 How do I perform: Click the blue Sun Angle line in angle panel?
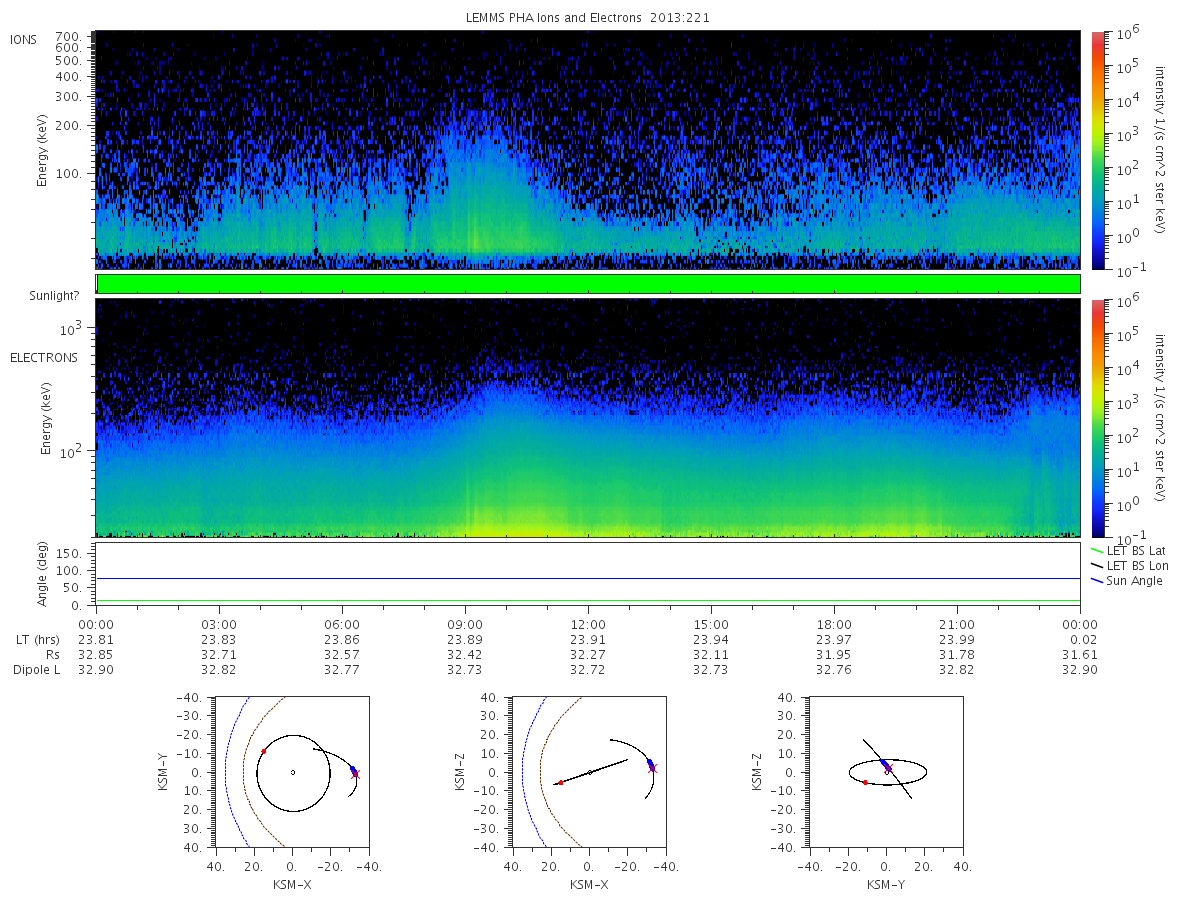pyautogui.click(x=588, y=578)
